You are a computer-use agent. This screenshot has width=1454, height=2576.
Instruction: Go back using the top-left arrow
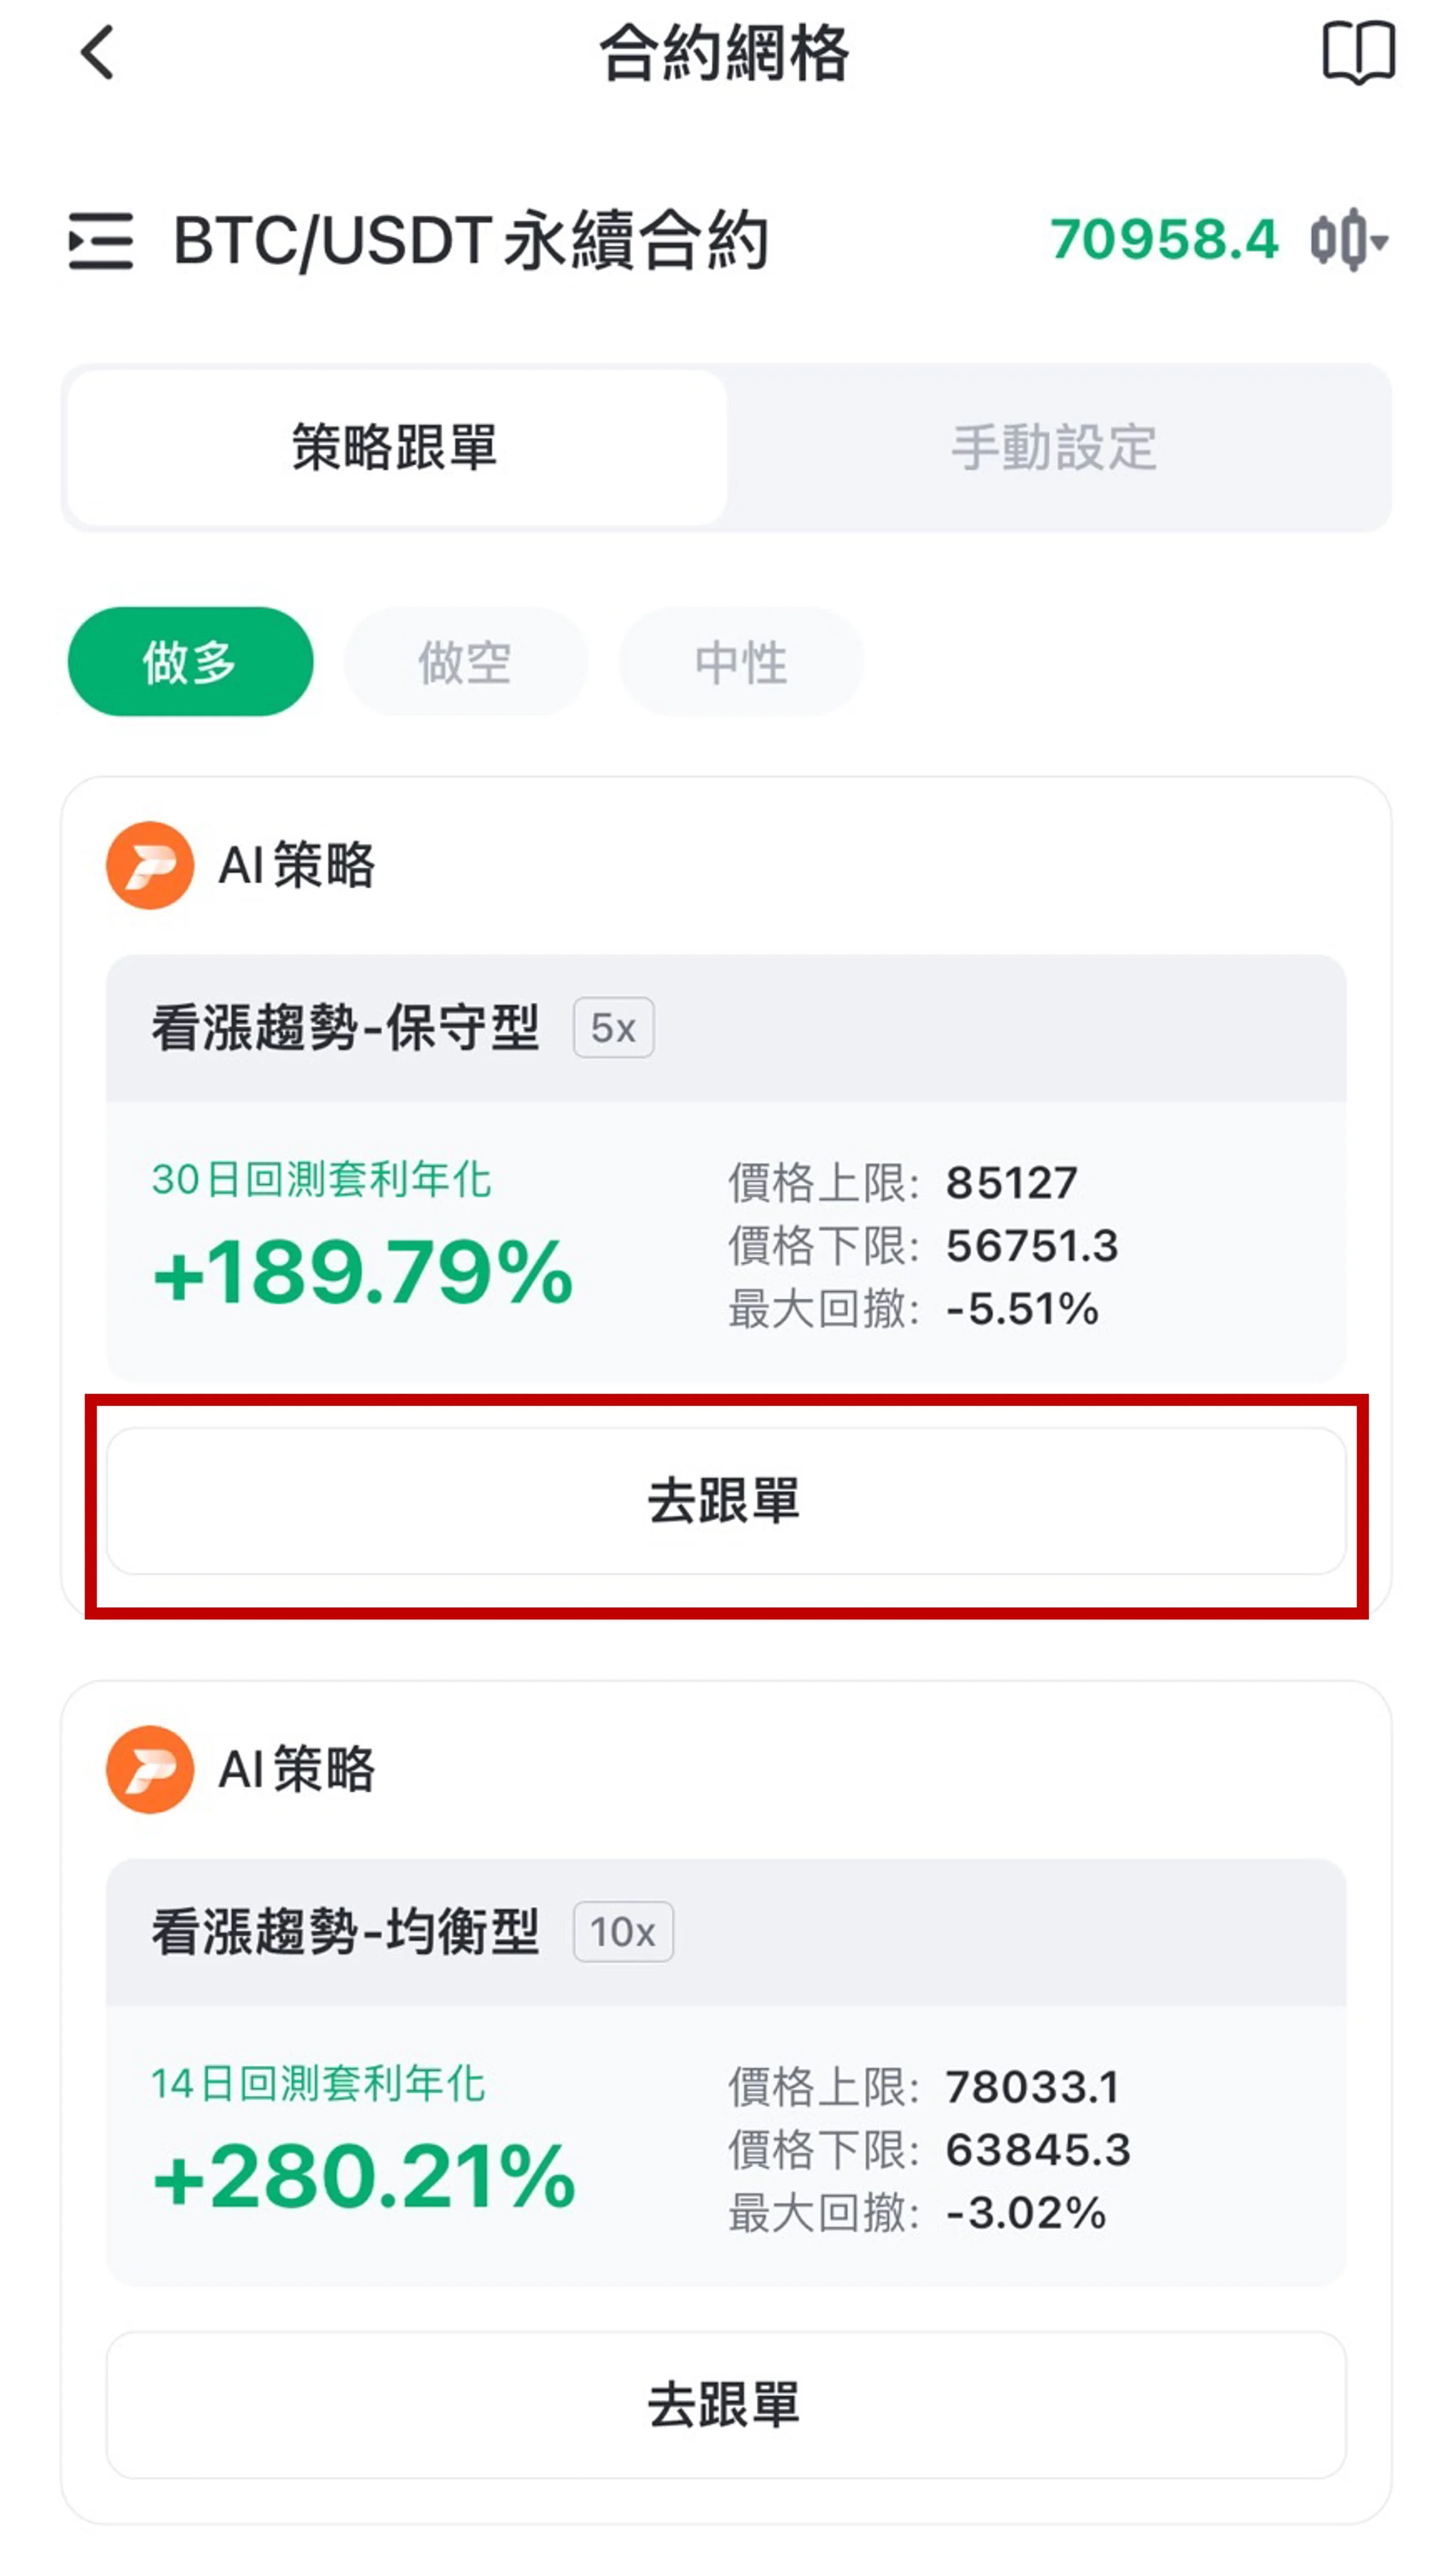pos(97,52)
